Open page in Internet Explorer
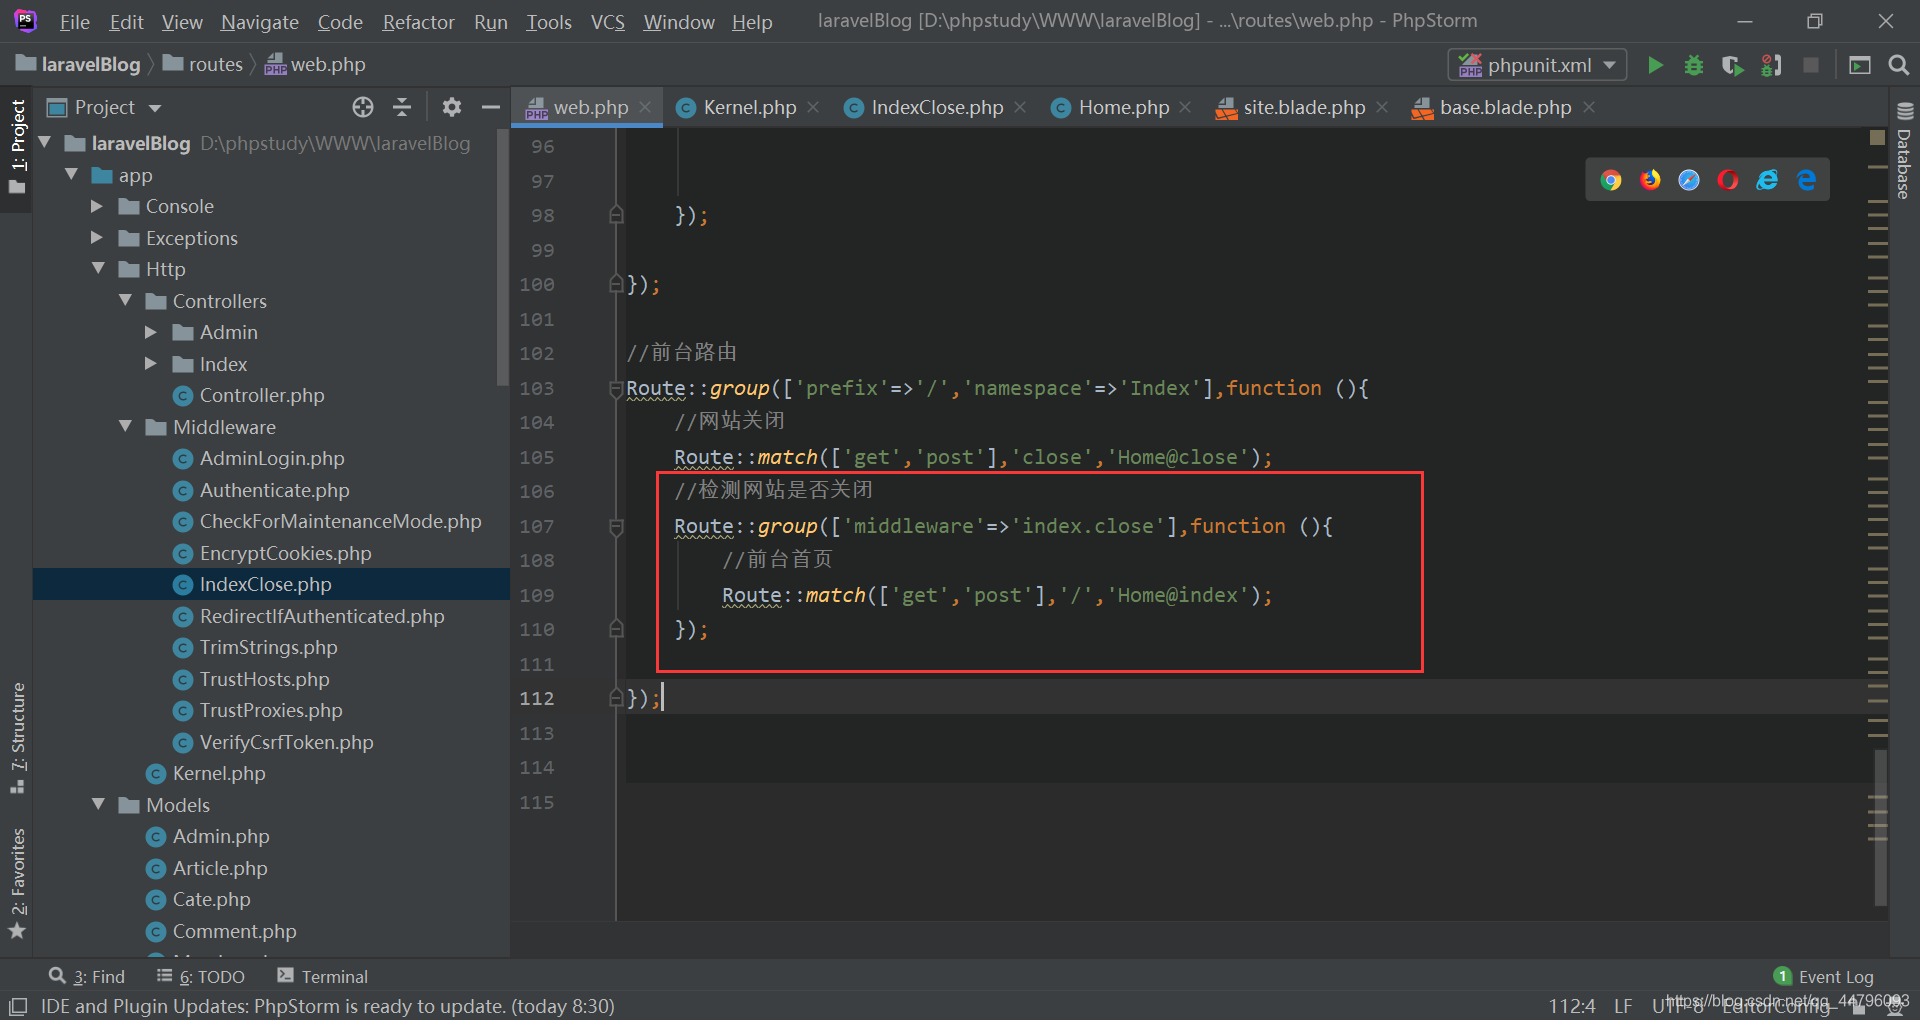Viewport: 1920px width, 1020px height. click(1767, 180)
